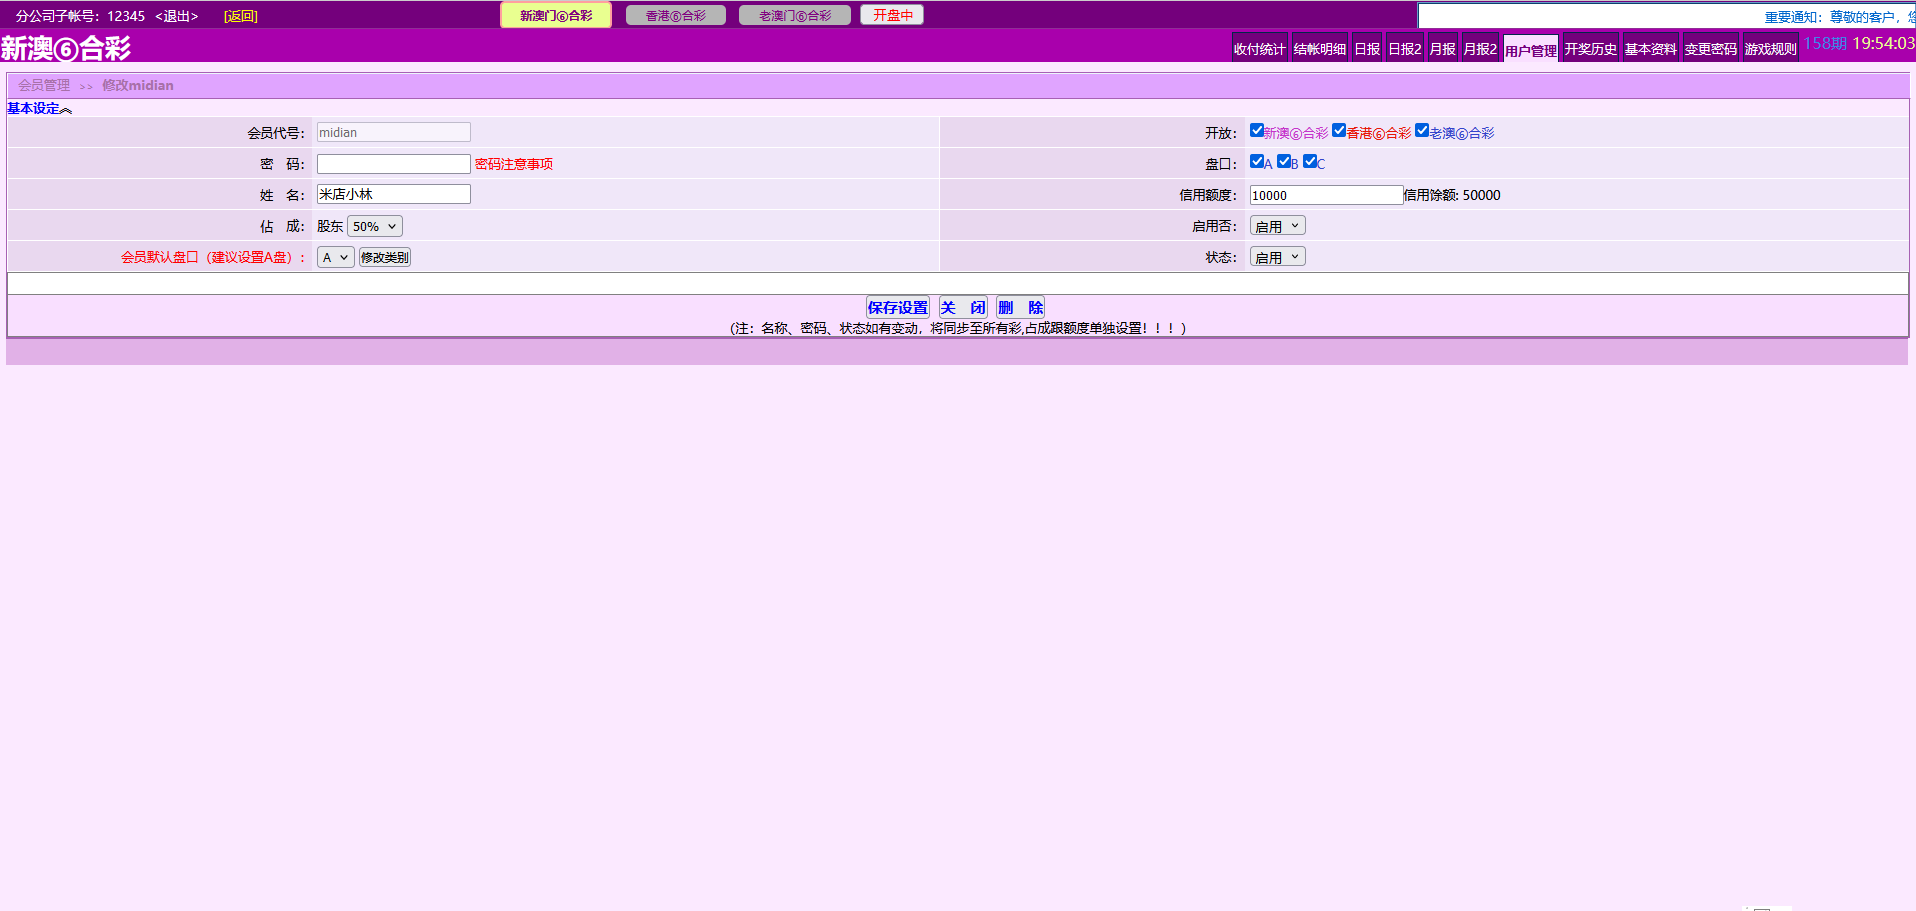
Task: Open the 收付统计 menu
Action: coord(1260,49)
